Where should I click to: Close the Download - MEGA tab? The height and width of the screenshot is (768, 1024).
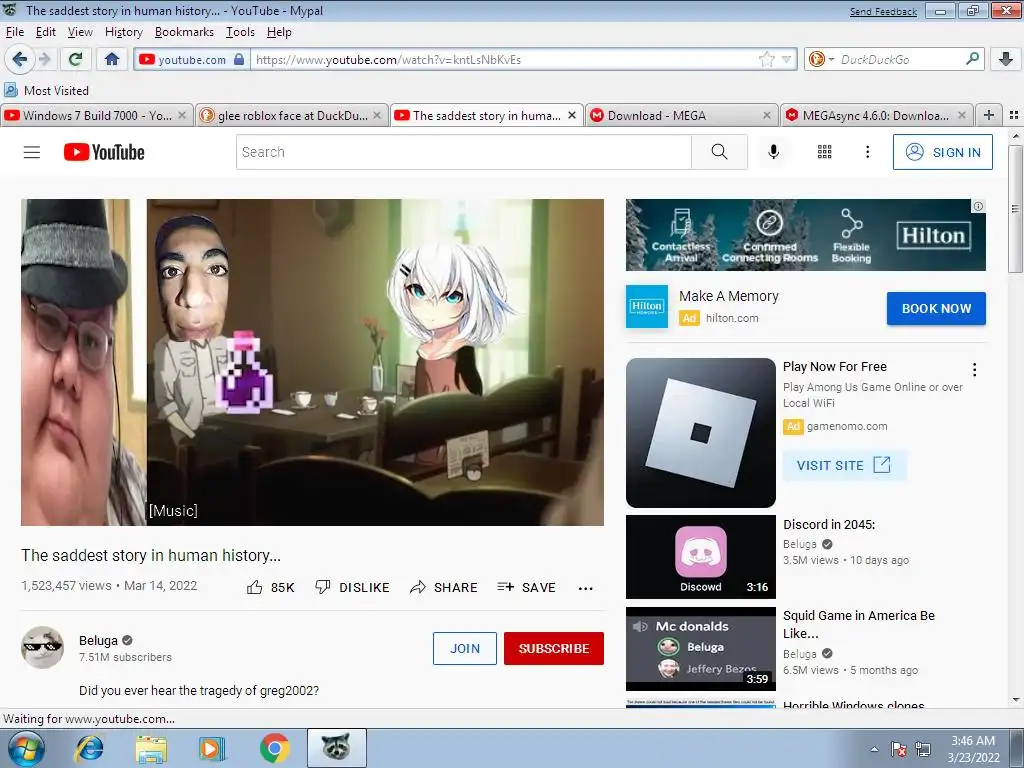[767, 115]
